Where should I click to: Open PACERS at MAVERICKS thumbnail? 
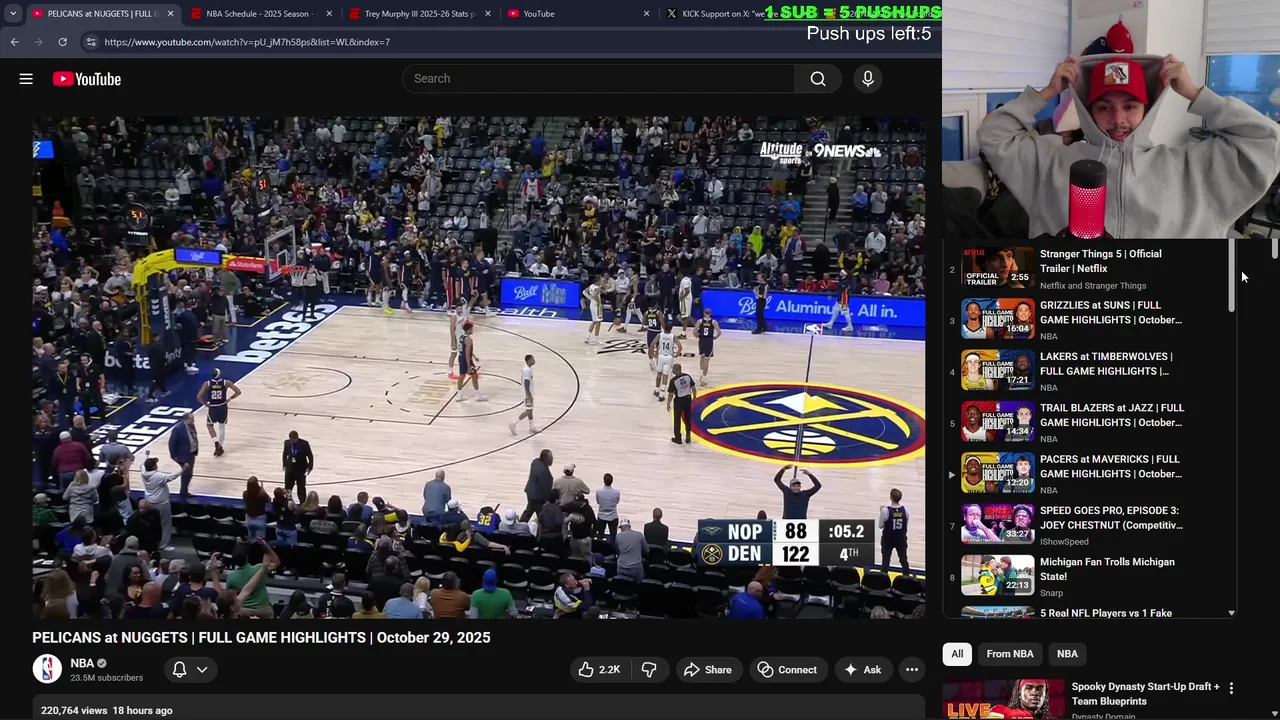[998, 473]
